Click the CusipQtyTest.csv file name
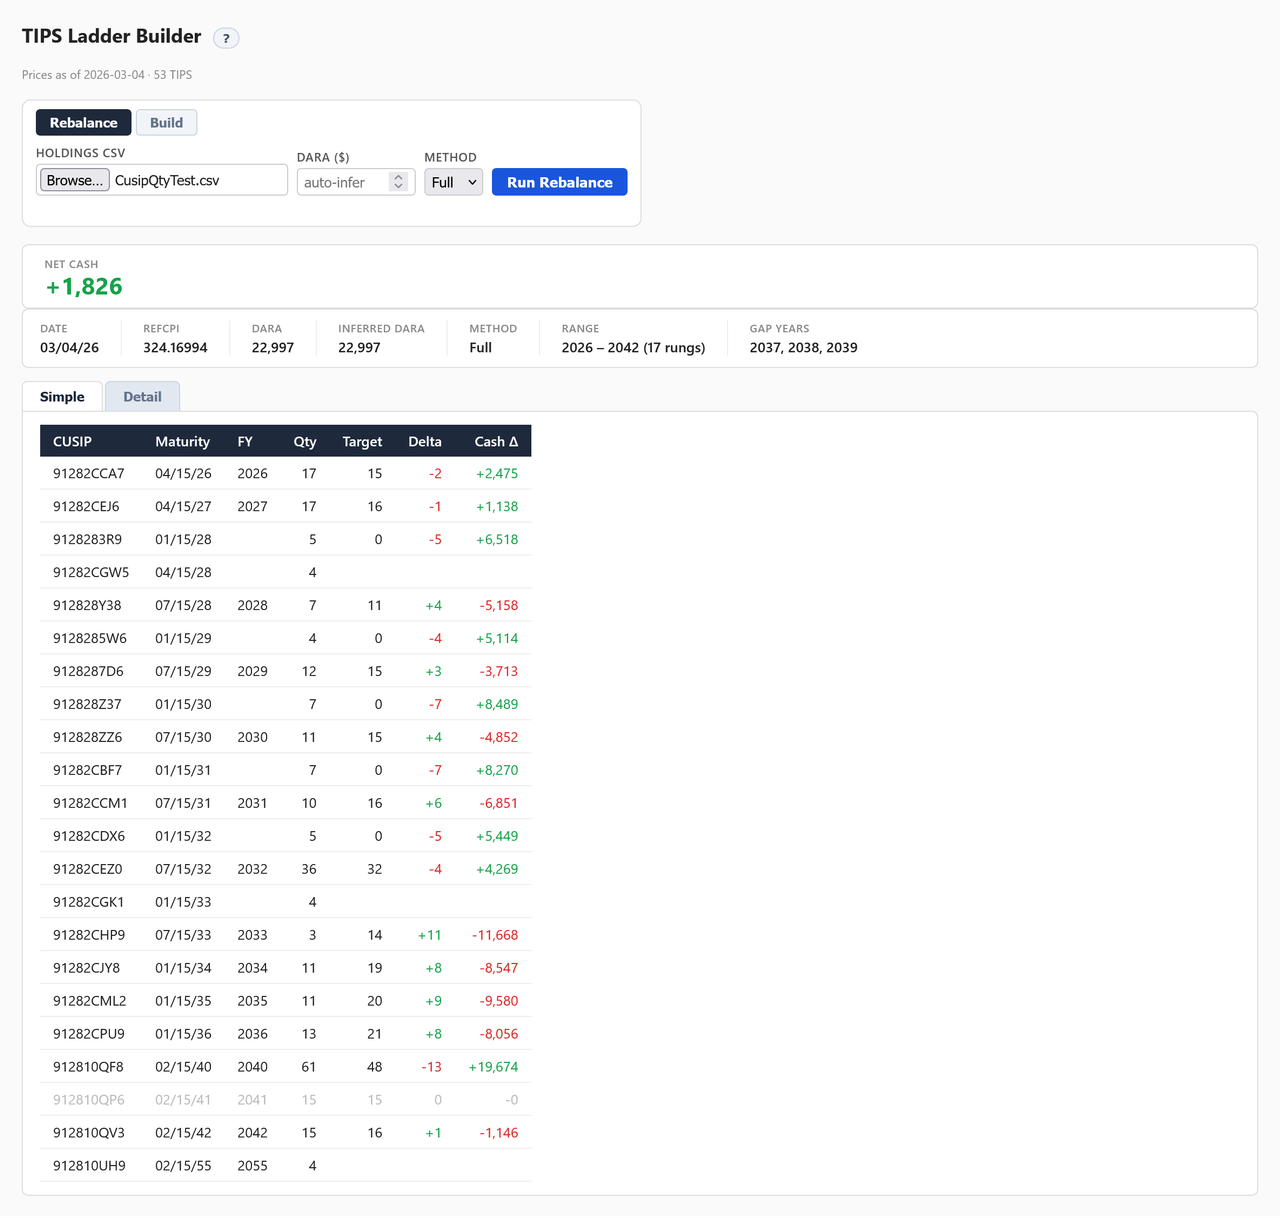The width and height of the screenshot is (1280, 1218). coord(167,181)
